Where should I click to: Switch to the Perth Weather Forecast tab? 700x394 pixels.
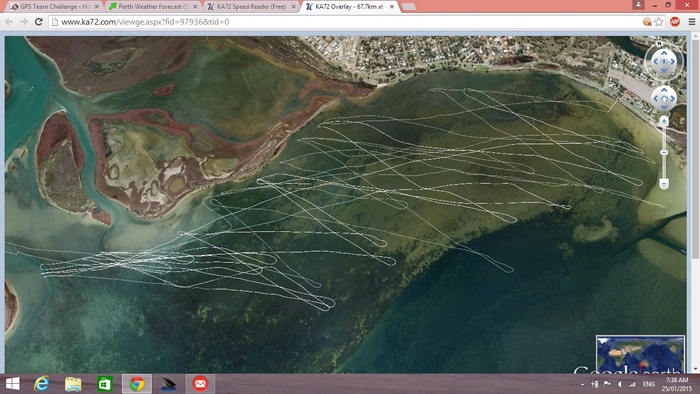pos(153,7)
